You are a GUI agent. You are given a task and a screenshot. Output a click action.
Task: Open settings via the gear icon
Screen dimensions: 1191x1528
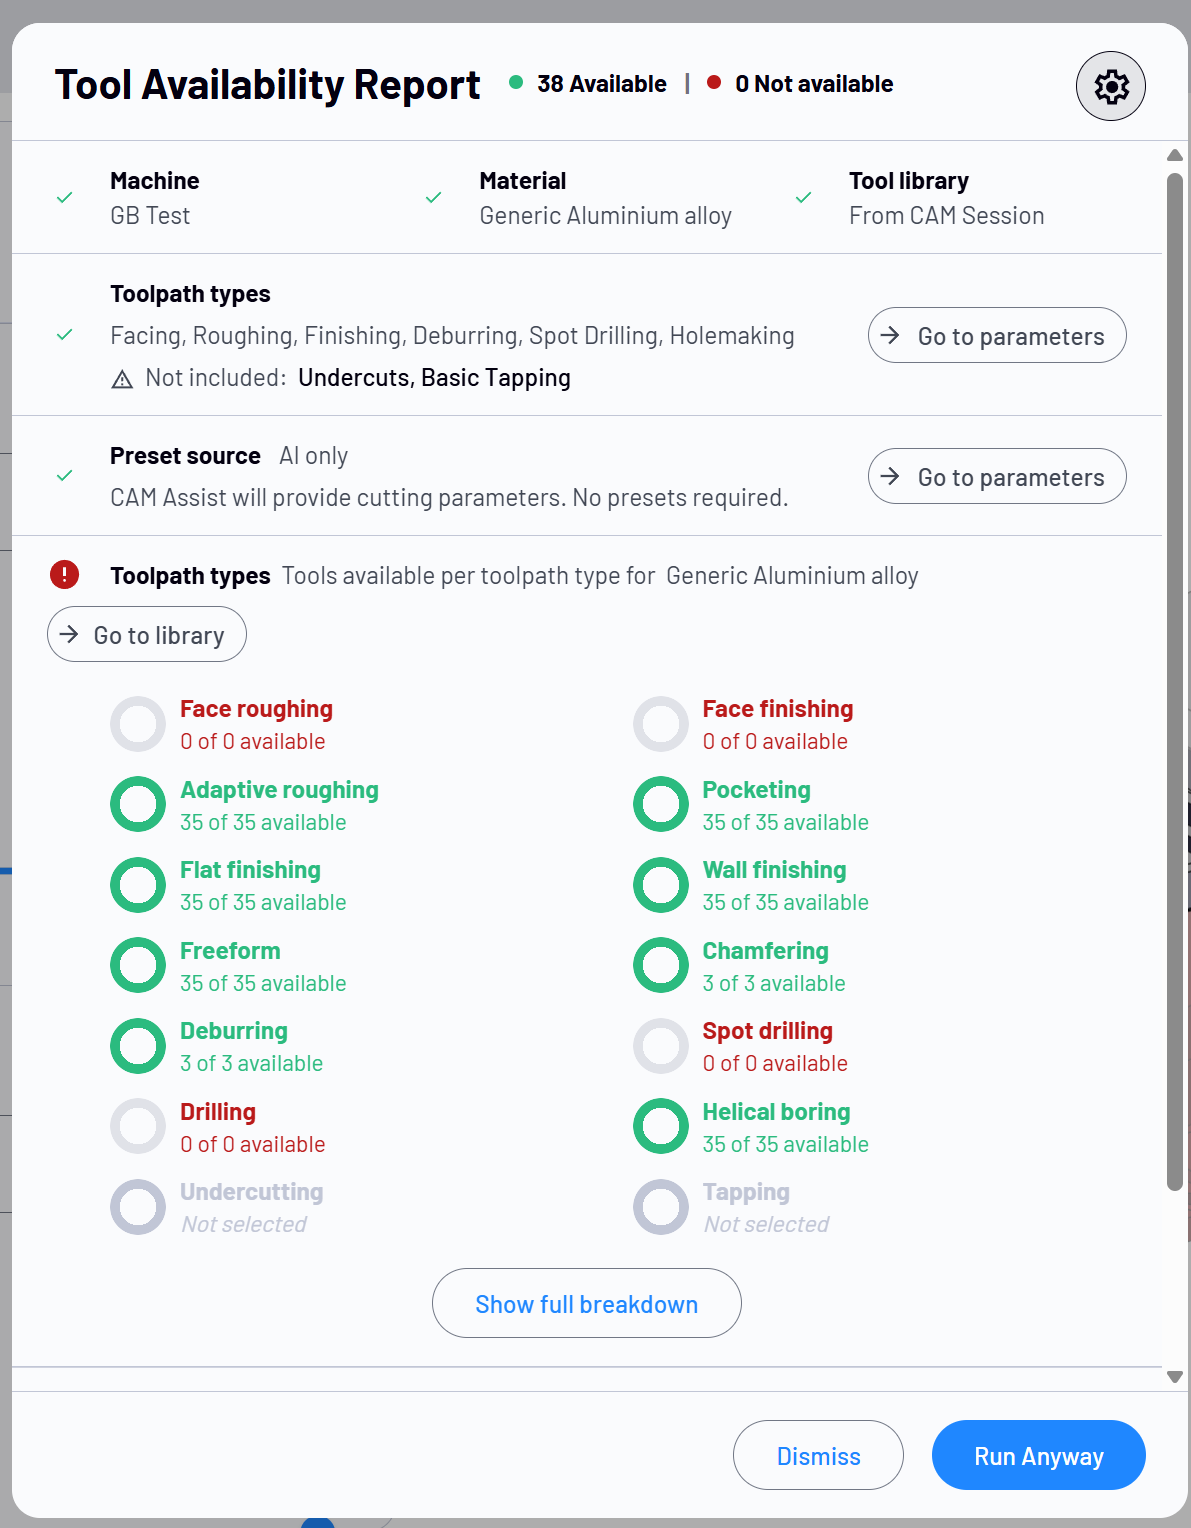(1110, 86)
